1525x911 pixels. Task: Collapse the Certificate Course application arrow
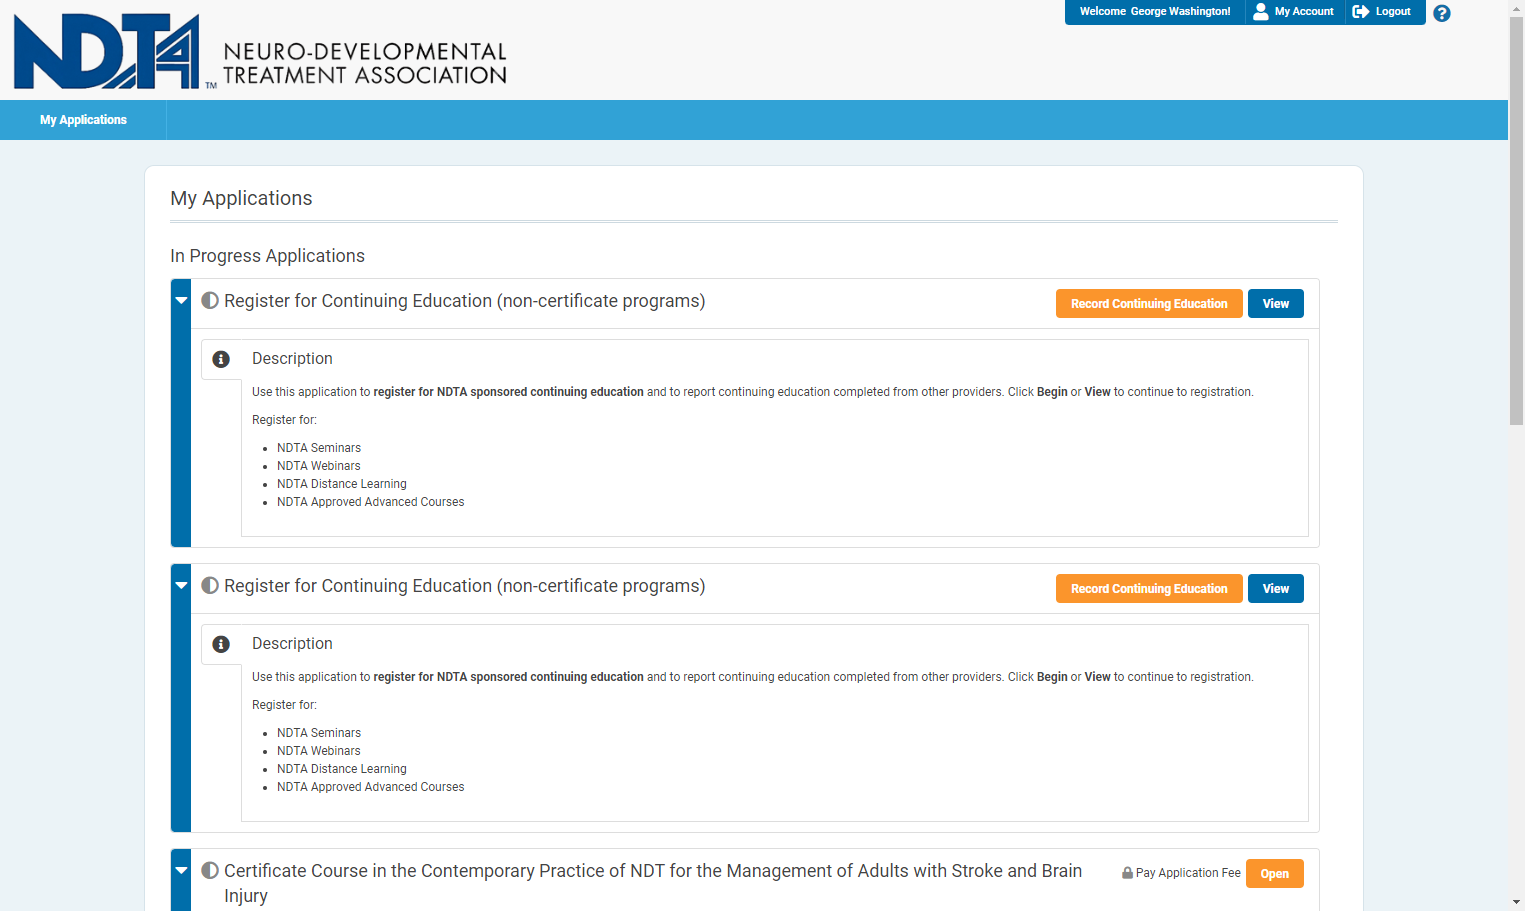(x=181, y=870)
